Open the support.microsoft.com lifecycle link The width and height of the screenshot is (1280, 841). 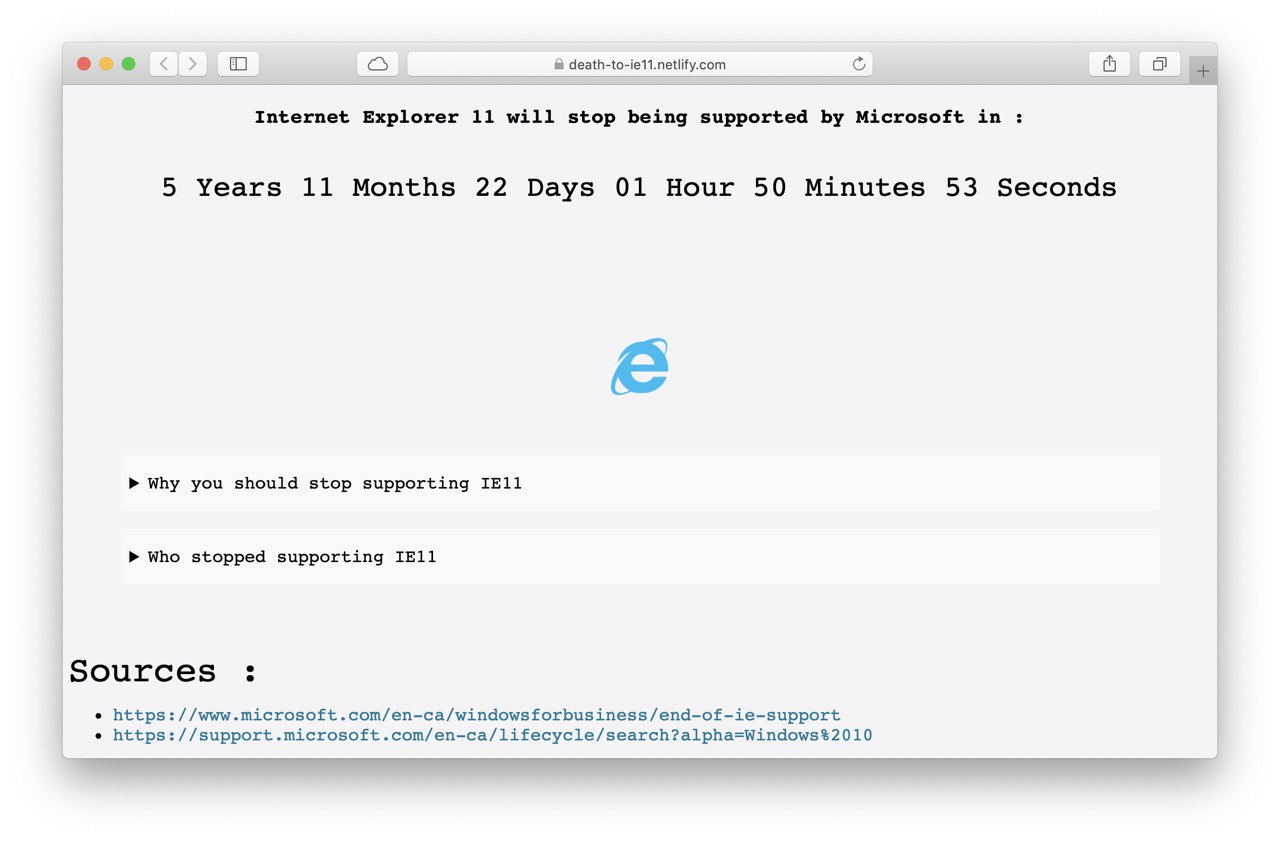(492, 735)
